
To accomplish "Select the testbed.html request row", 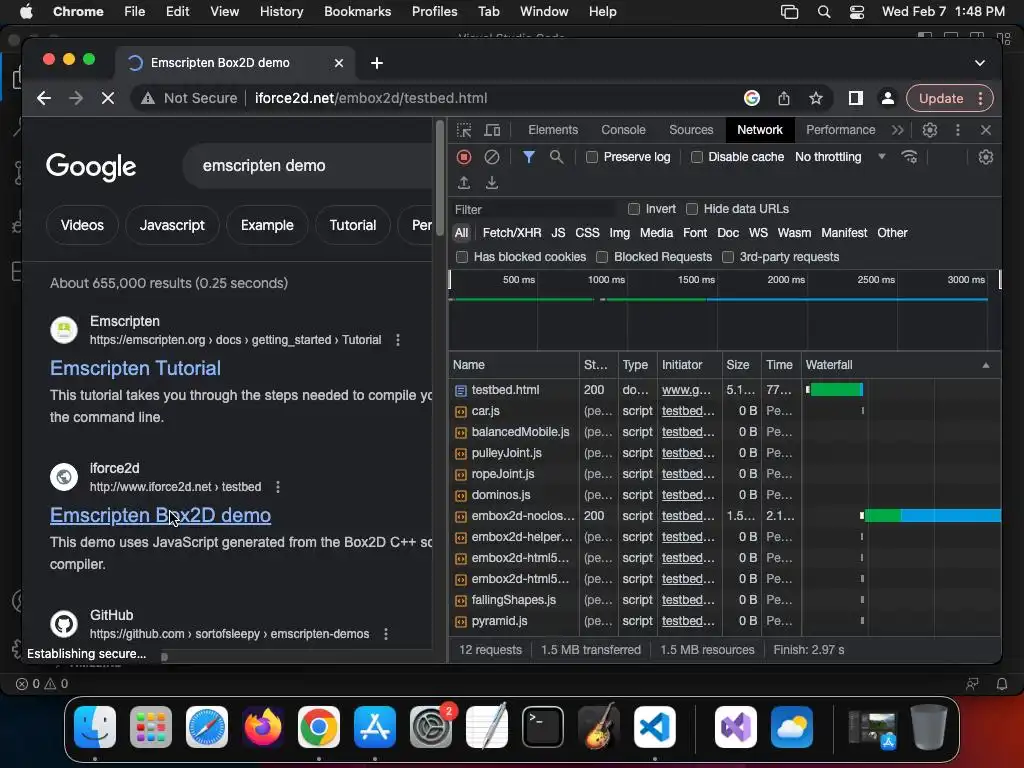I will coord(725,390).
